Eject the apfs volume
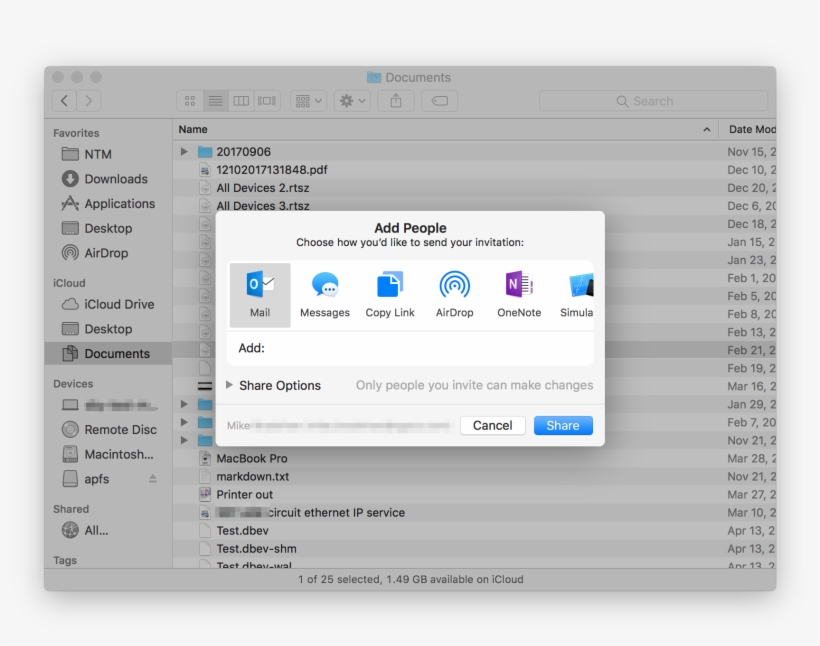This screenshot has width=820, height=646. coord(153,479)
